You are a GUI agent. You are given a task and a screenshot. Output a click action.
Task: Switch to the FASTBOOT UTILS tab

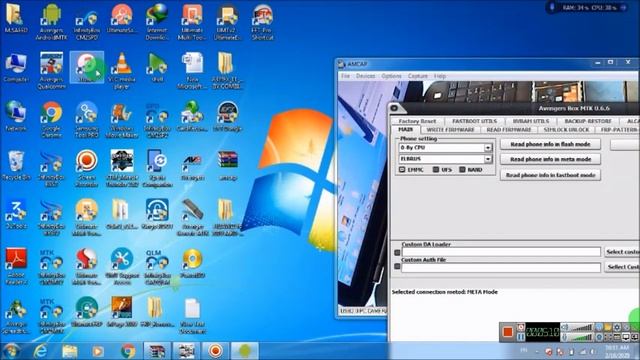pos(474,121)
